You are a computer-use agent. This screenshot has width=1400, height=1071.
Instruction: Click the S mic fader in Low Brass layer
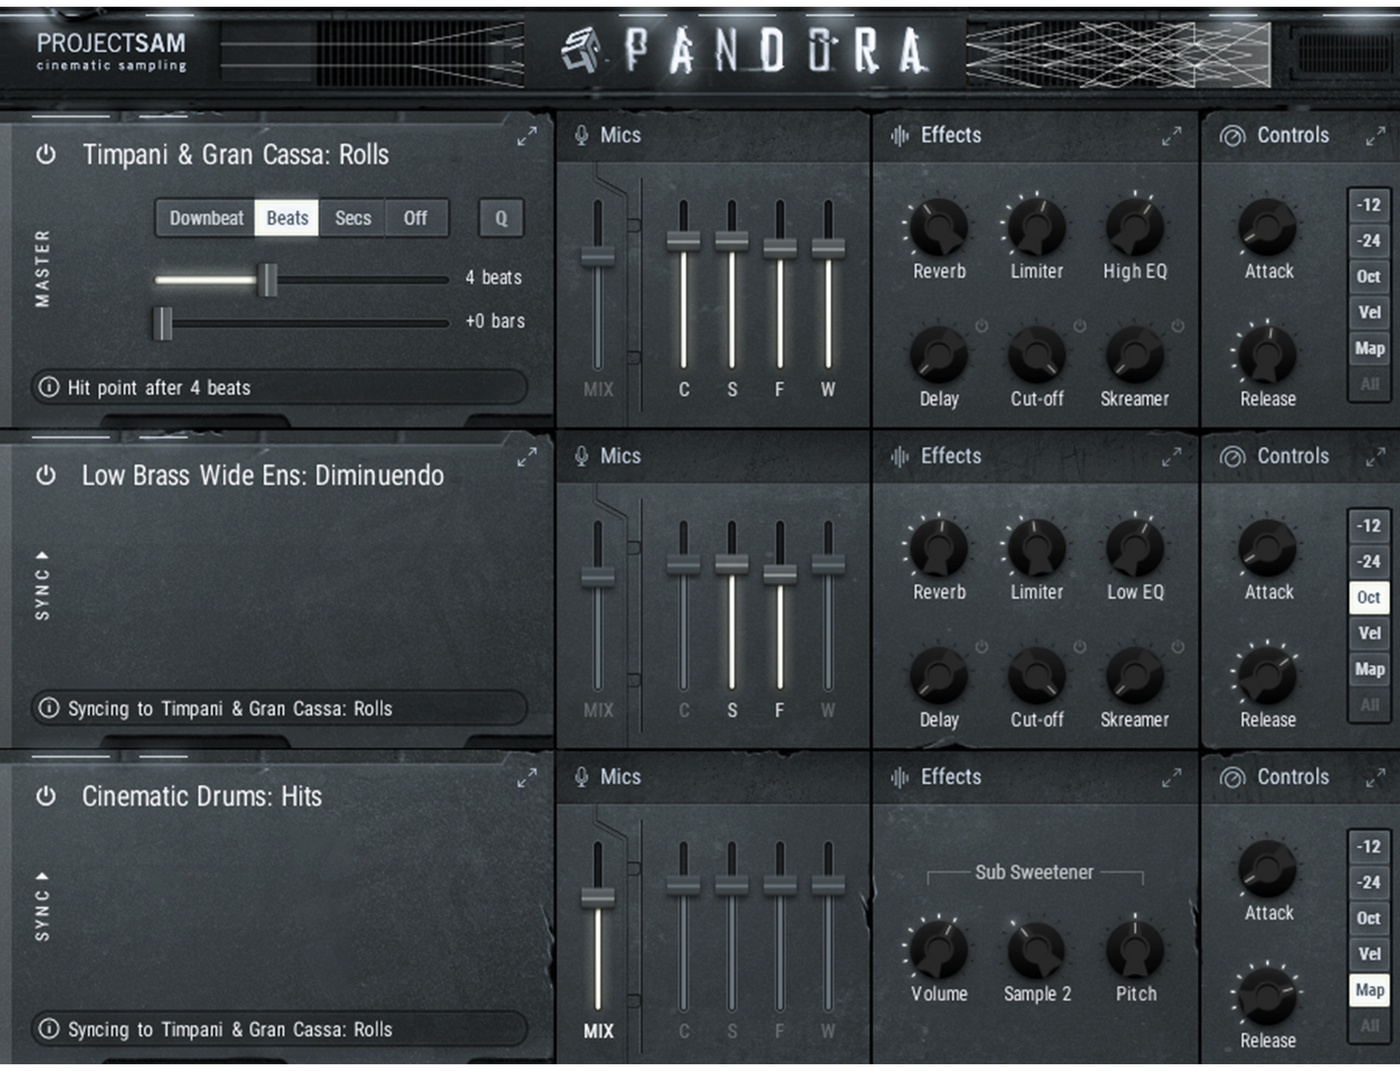tap(732, 564)
